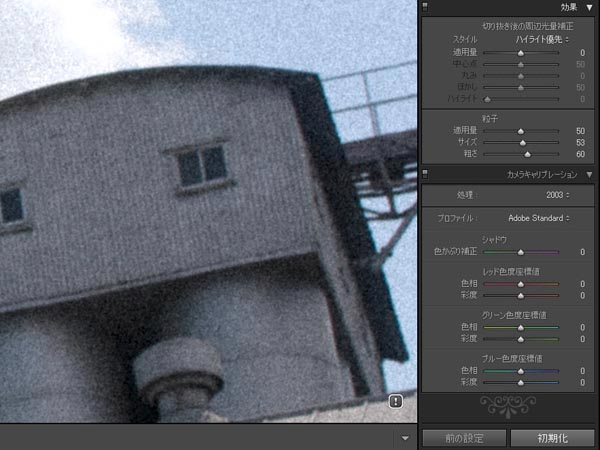
Task: Click the 切り抜き後の周辺光量補正 heading
Action: point(528,26)
